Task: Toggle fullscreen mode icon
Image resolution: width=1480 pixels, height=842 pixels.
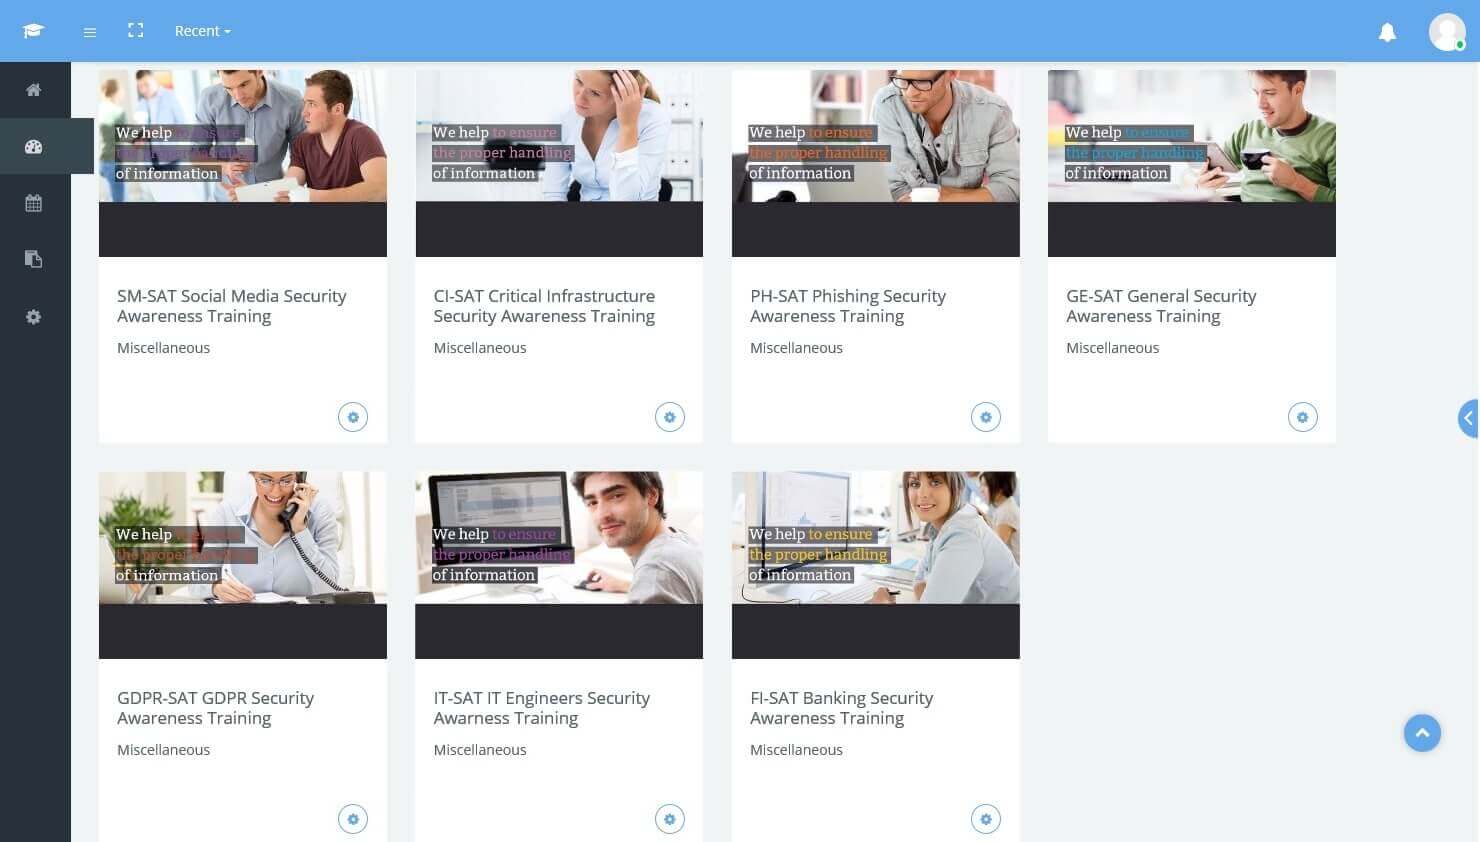Action: (136, 31)
